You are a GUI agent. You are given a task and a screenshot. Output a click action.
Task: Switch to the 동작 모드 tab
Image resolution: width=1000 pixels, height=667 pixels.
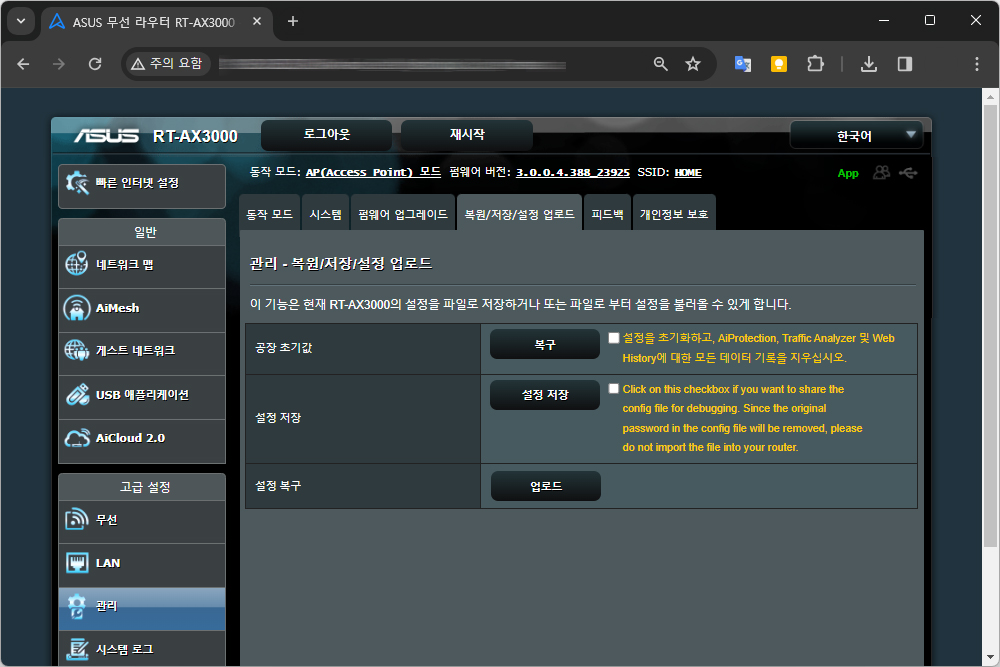[x=269, y=214]
